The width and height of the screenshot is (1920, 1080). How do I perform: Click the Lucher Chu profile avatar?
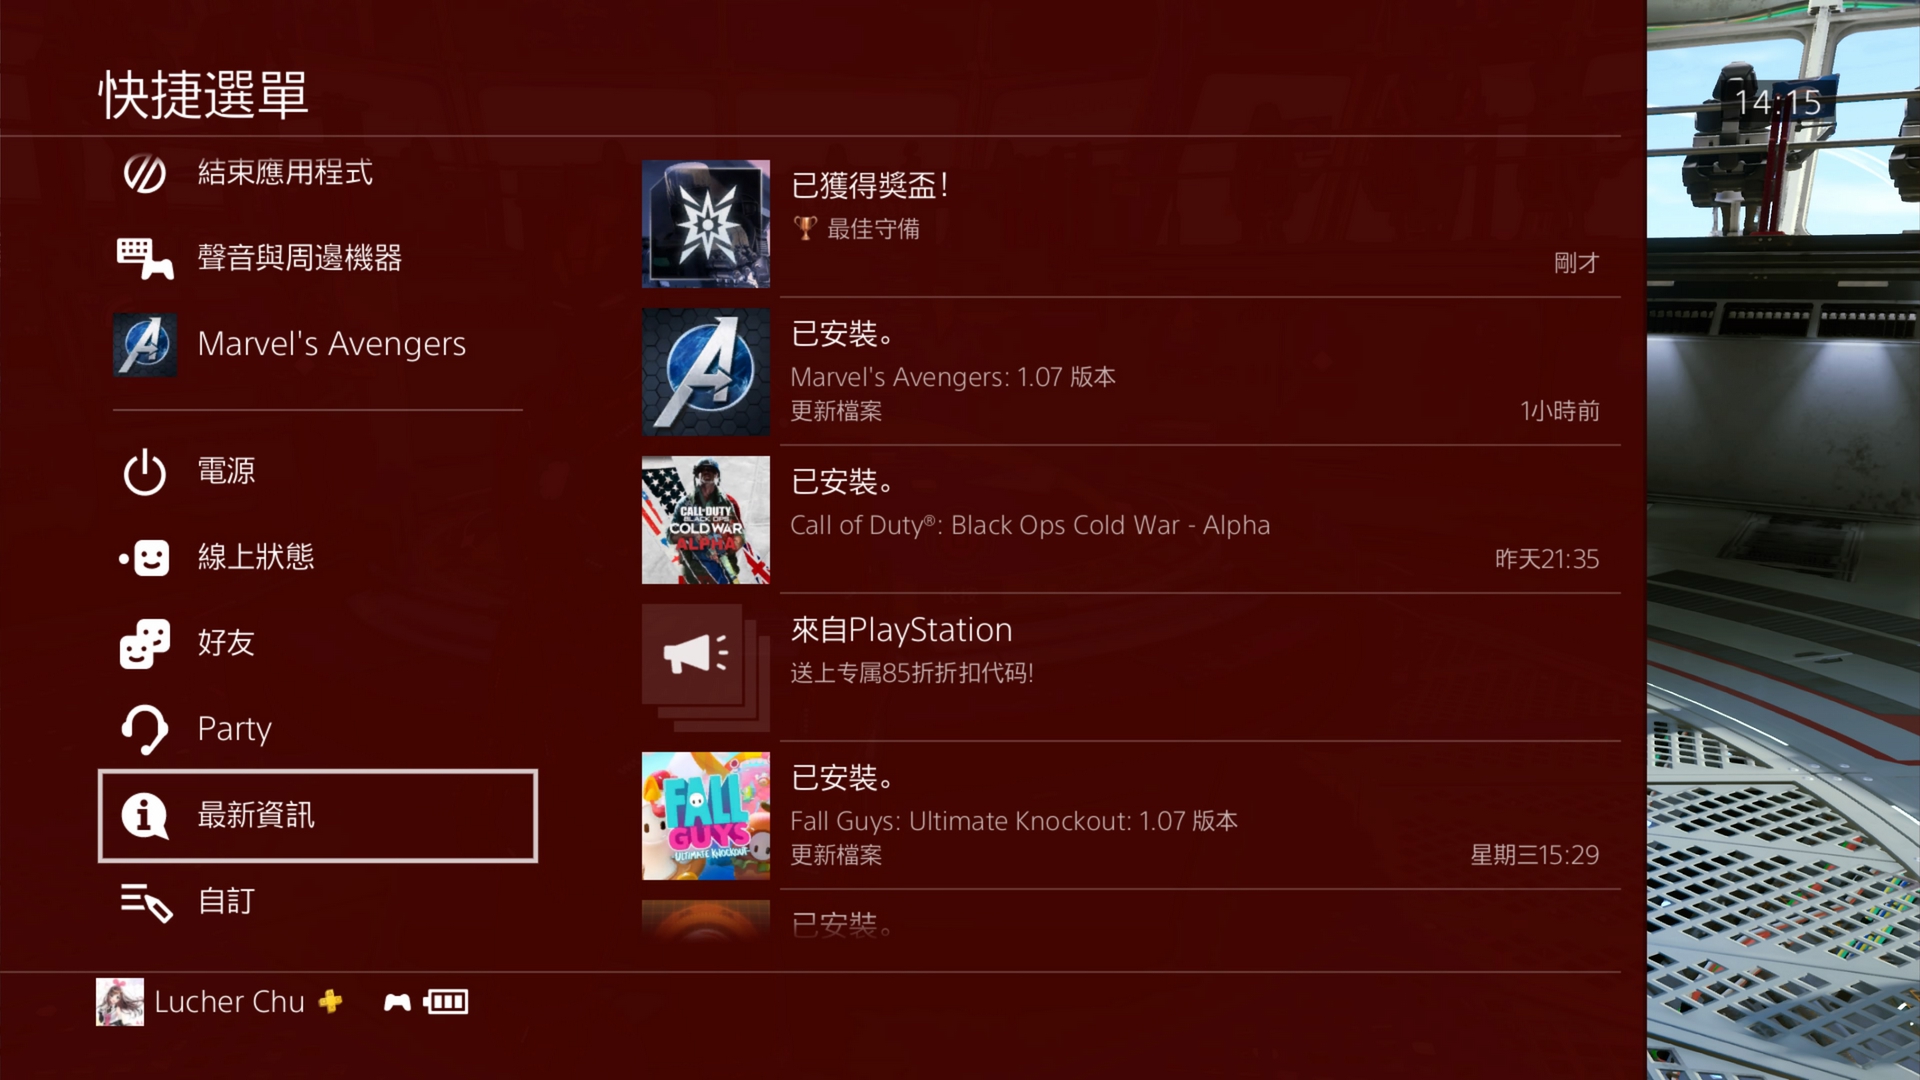[120, 1001]
